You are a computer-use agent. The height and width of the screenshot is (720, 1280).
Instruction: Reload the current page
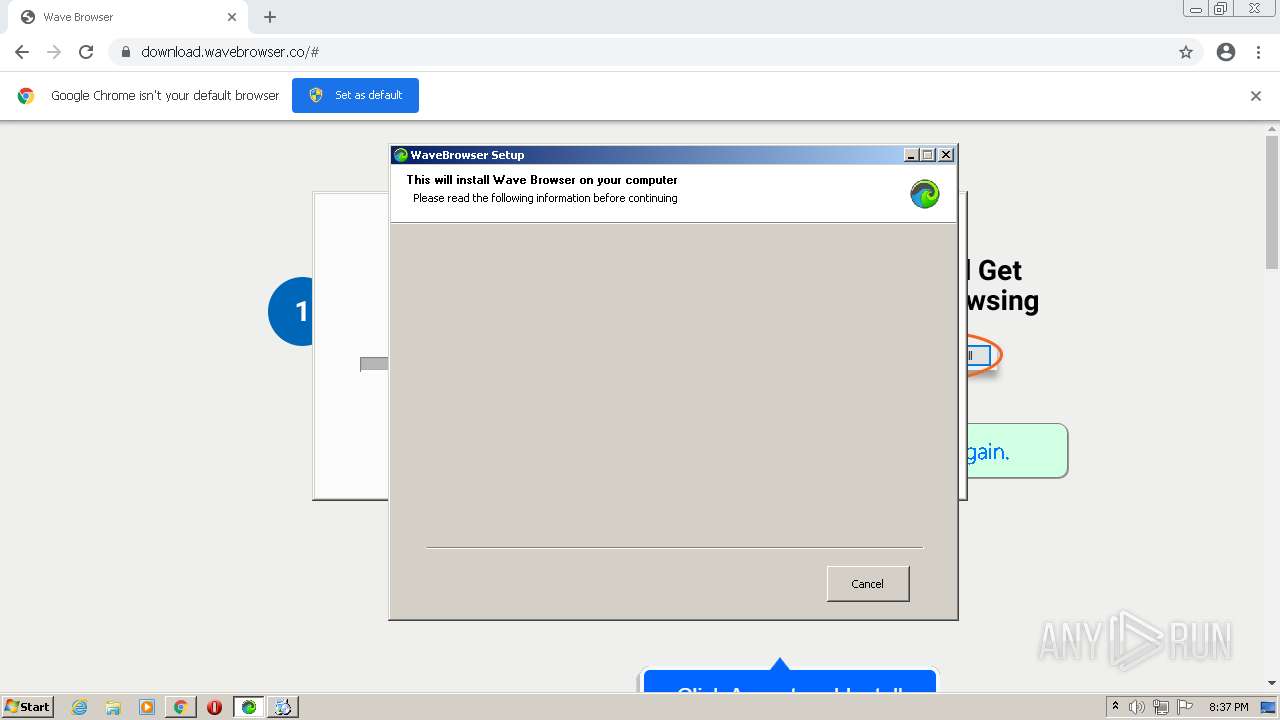86,52
